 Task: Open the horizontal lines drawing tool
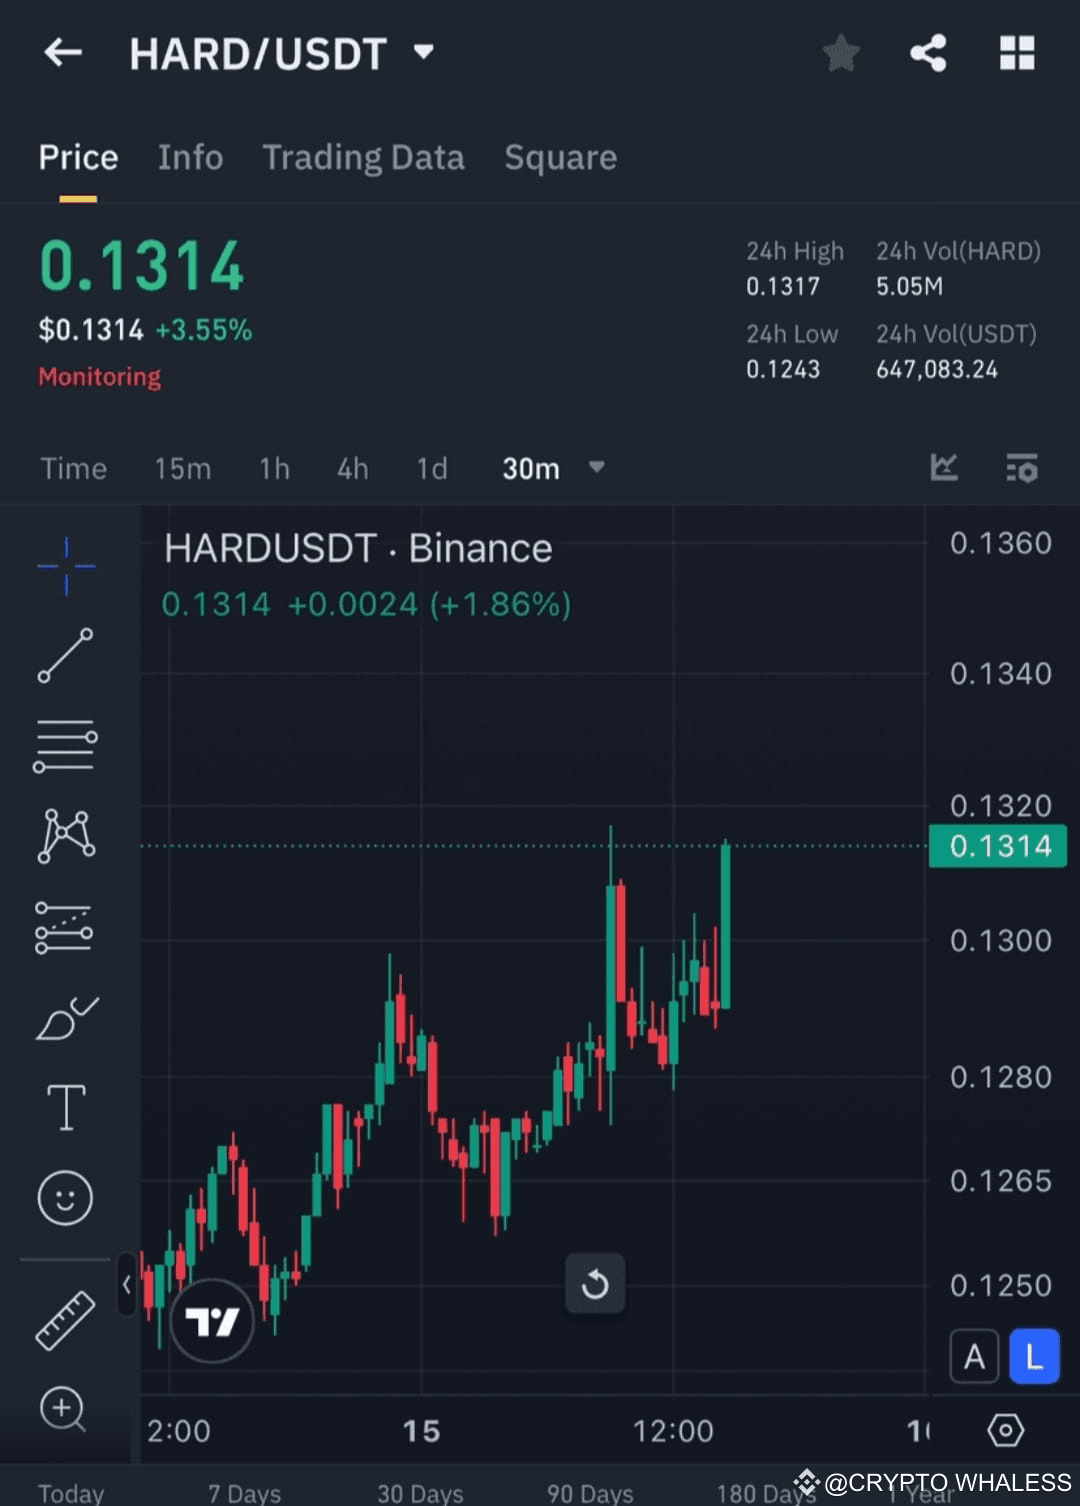pyautogui.click(x=64, y=744)
